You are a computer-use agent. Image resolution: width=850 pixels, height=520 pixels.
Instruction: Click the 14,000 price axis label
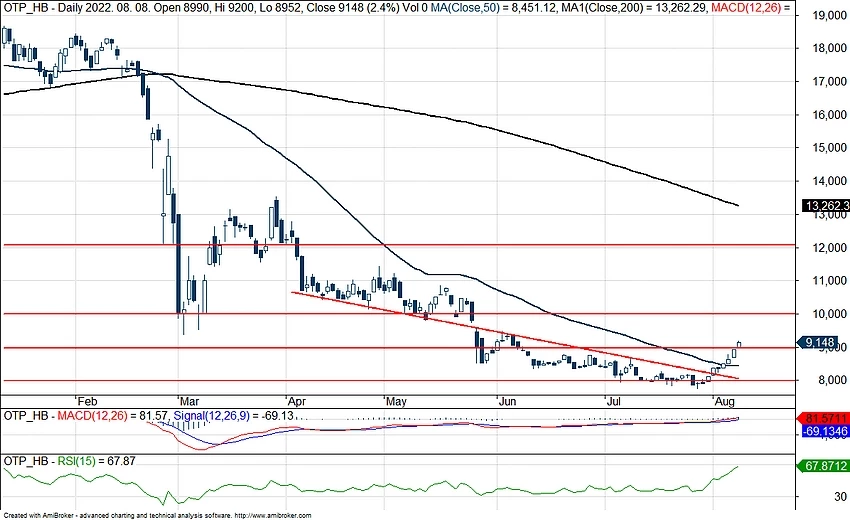click(x=829, y=181)
